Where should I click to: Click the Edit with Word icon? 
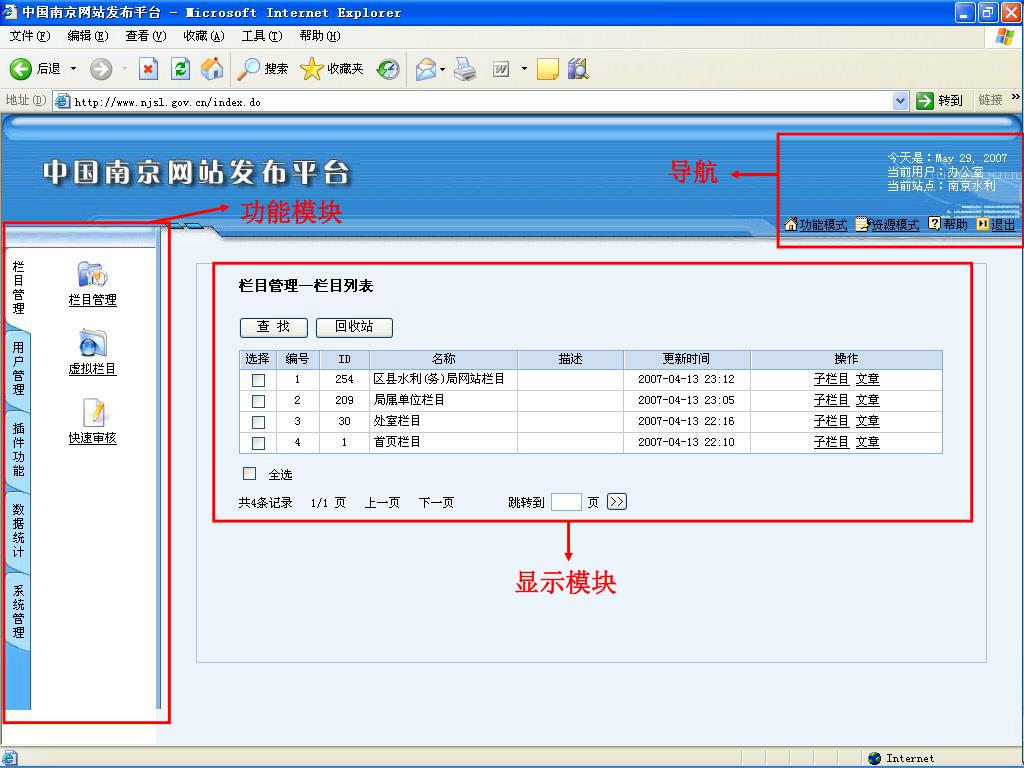coord(501,69)
